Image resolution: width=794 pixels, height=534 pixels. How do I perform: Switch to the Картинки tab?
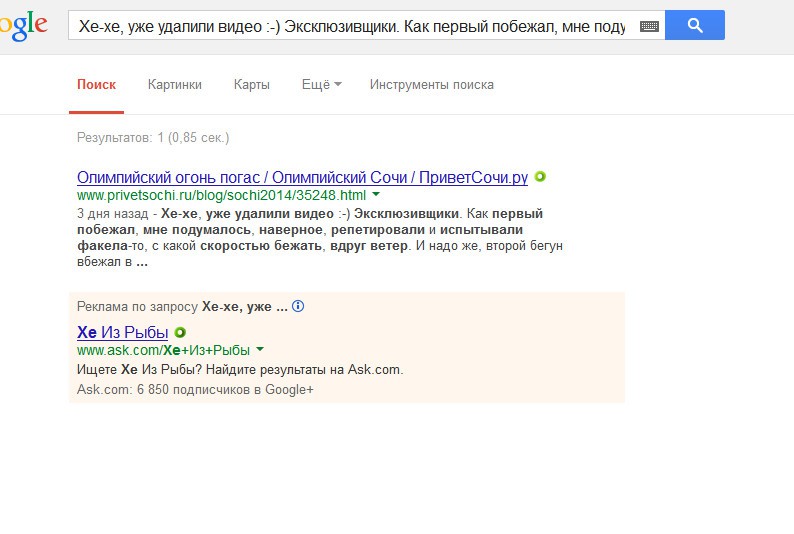(175, 85)
